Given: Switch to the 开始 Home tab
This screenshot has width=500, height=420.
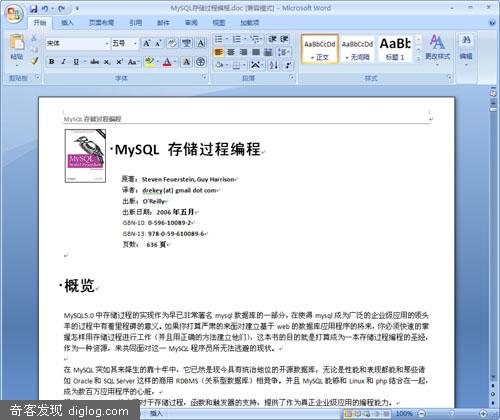Looking at the screenshot, I should coord(40,23).
